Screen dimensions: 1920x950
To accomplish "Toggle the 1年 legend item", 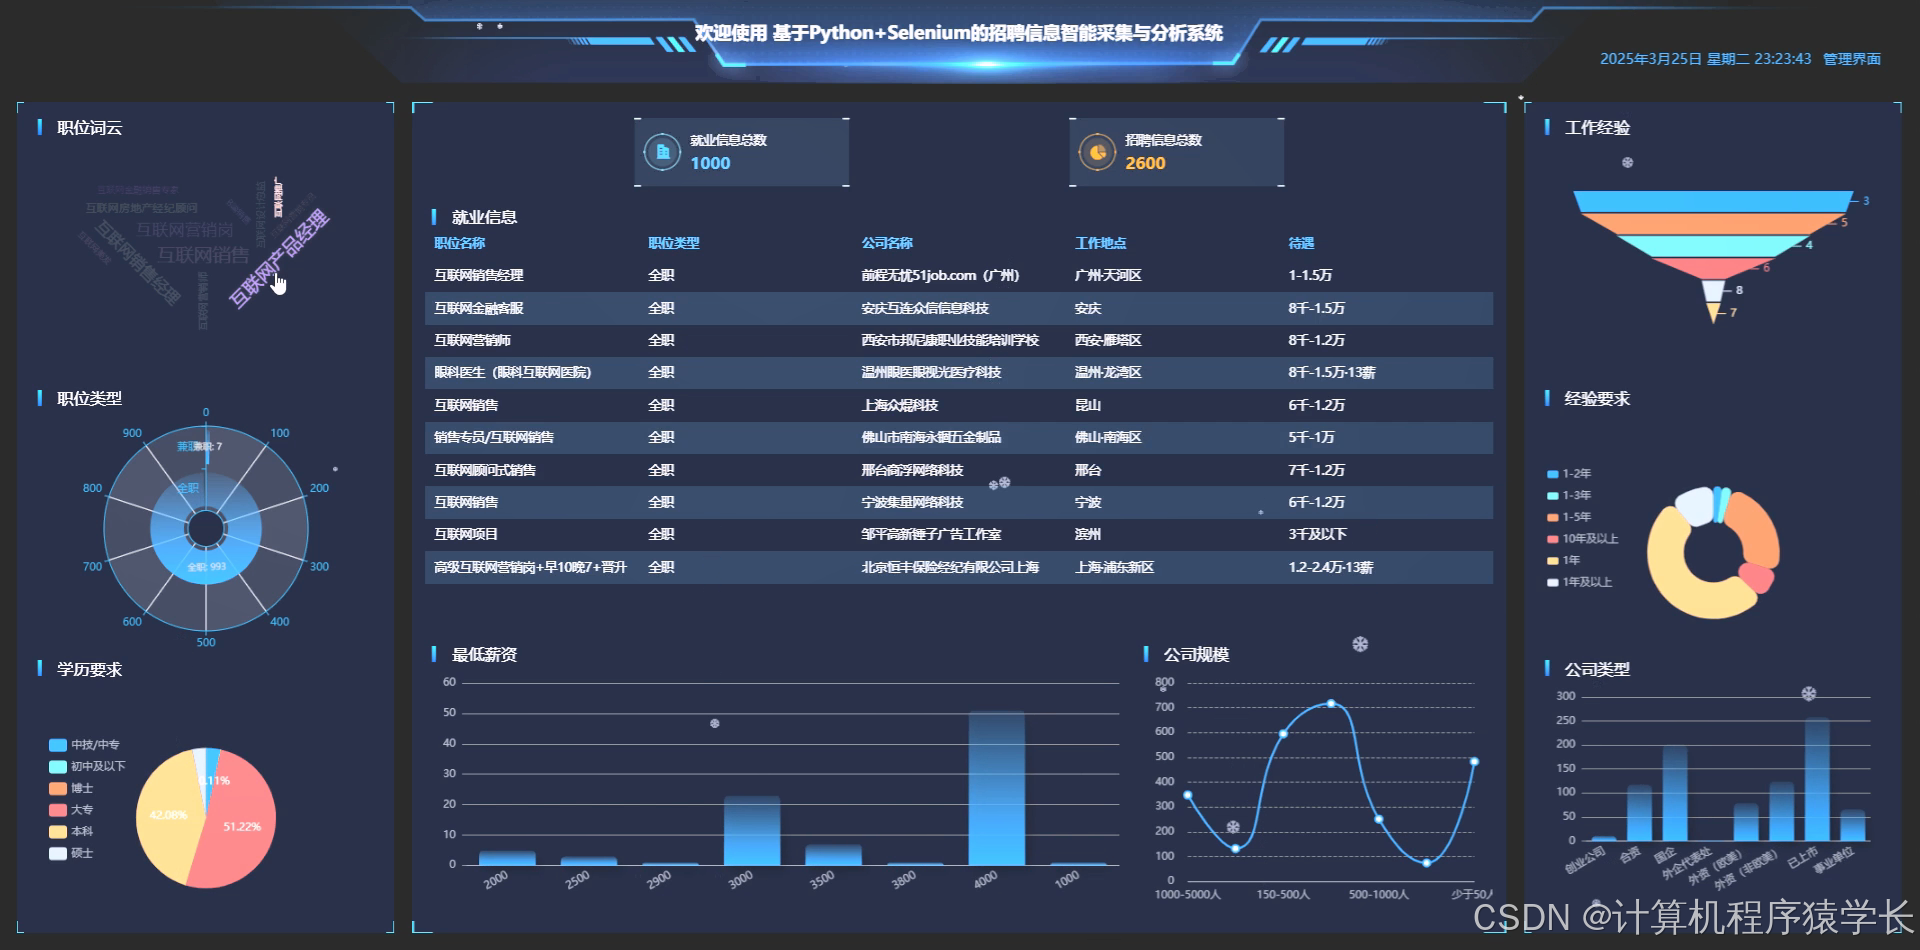I will click(1564, 560).
